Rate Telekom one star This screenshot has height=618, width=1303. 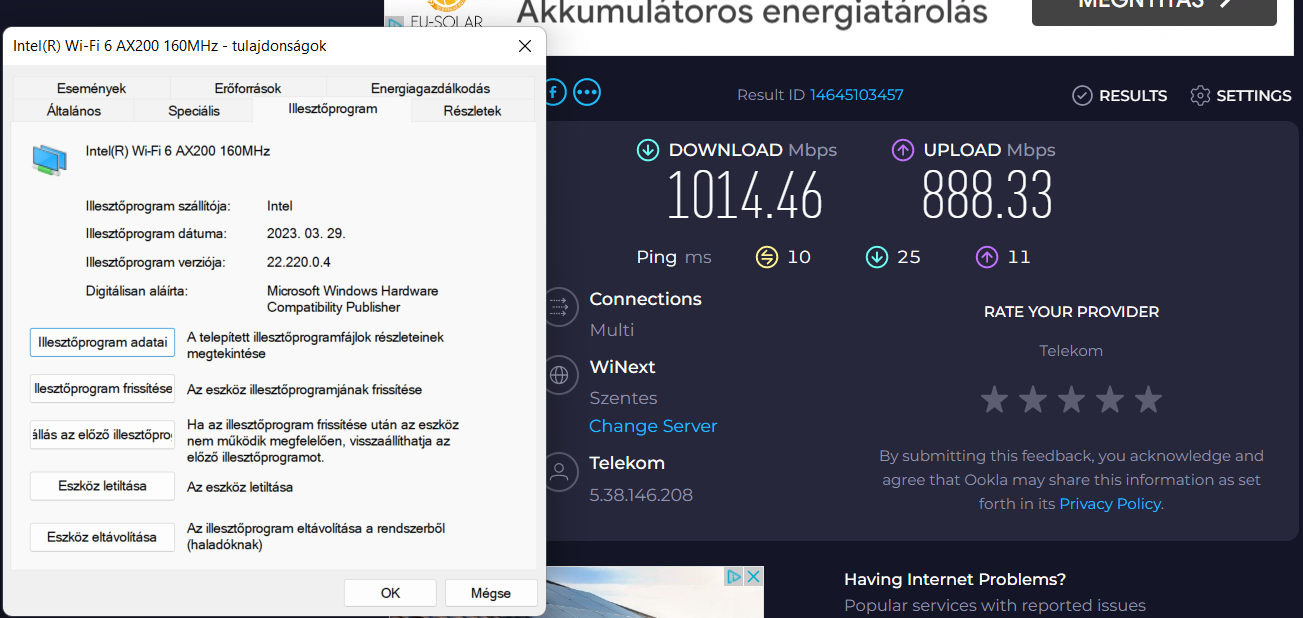pyautogui.click(x=994, y=400)
